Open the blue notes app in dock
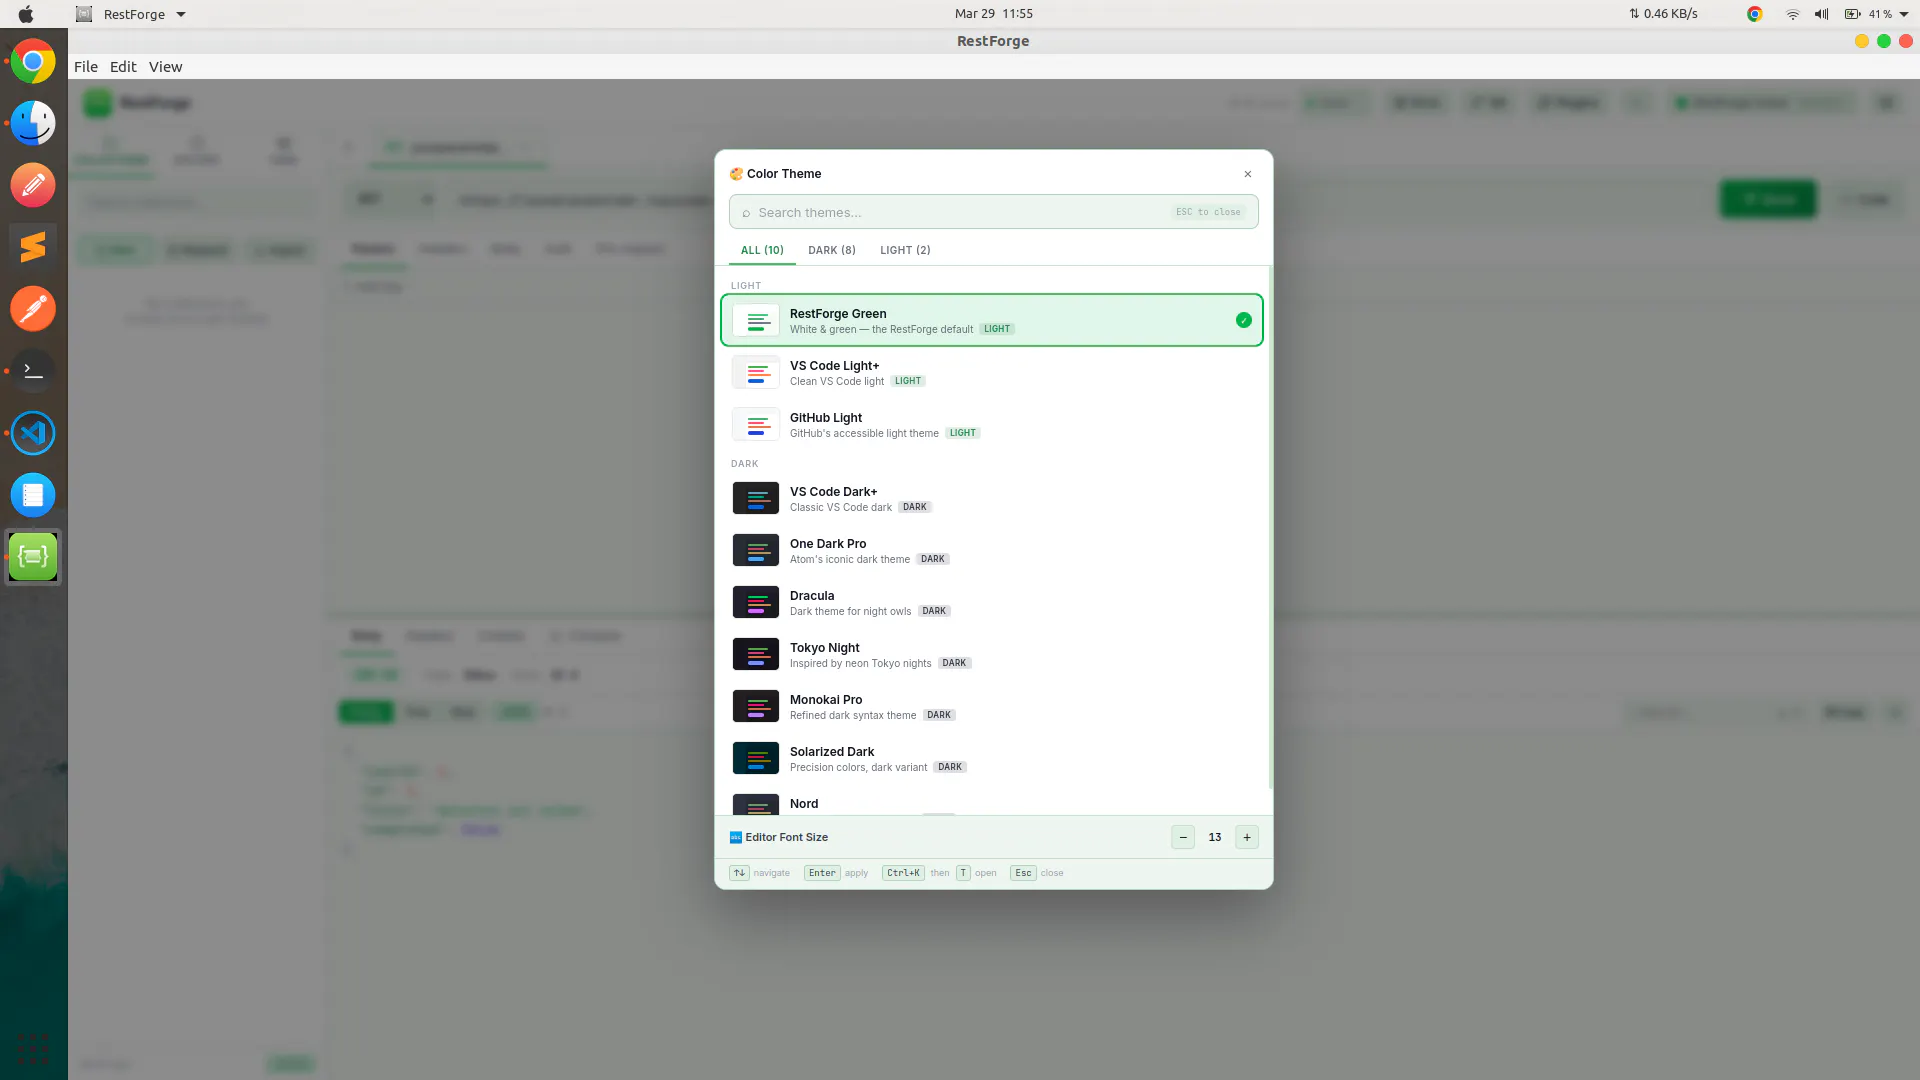The width and height of the screenshot is (1920, 1080). coord(33,495)
